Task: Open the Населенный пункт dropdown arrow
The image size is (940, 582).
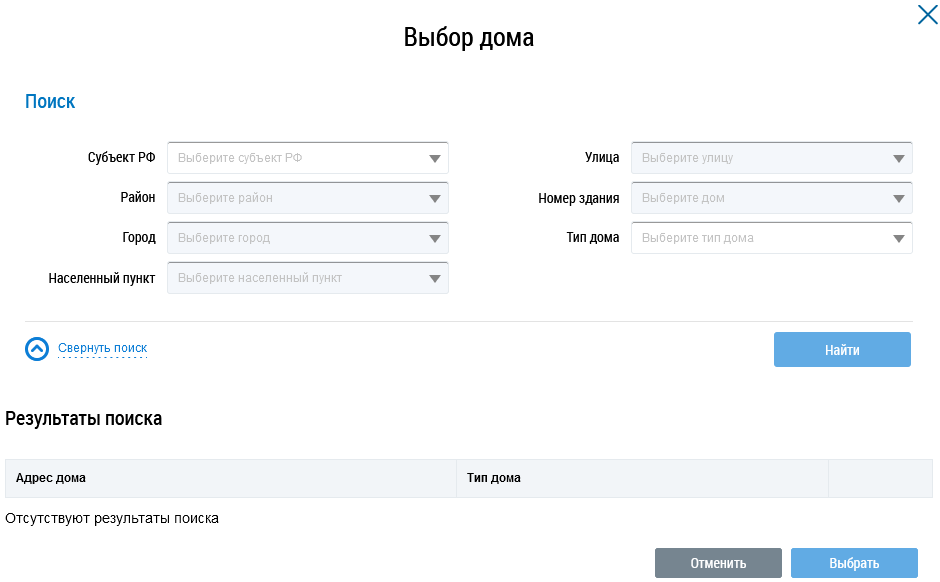Action: pos(434,278)
